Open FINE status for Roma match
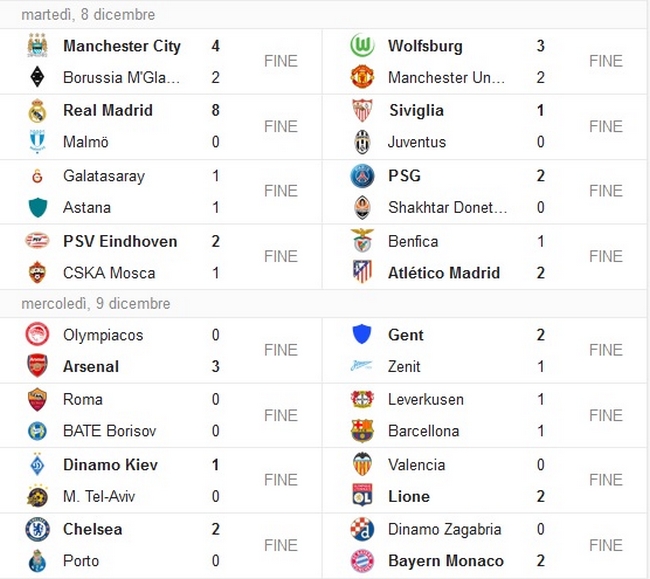The height and width of the screenshot is (579, 650). click(281, 415)
